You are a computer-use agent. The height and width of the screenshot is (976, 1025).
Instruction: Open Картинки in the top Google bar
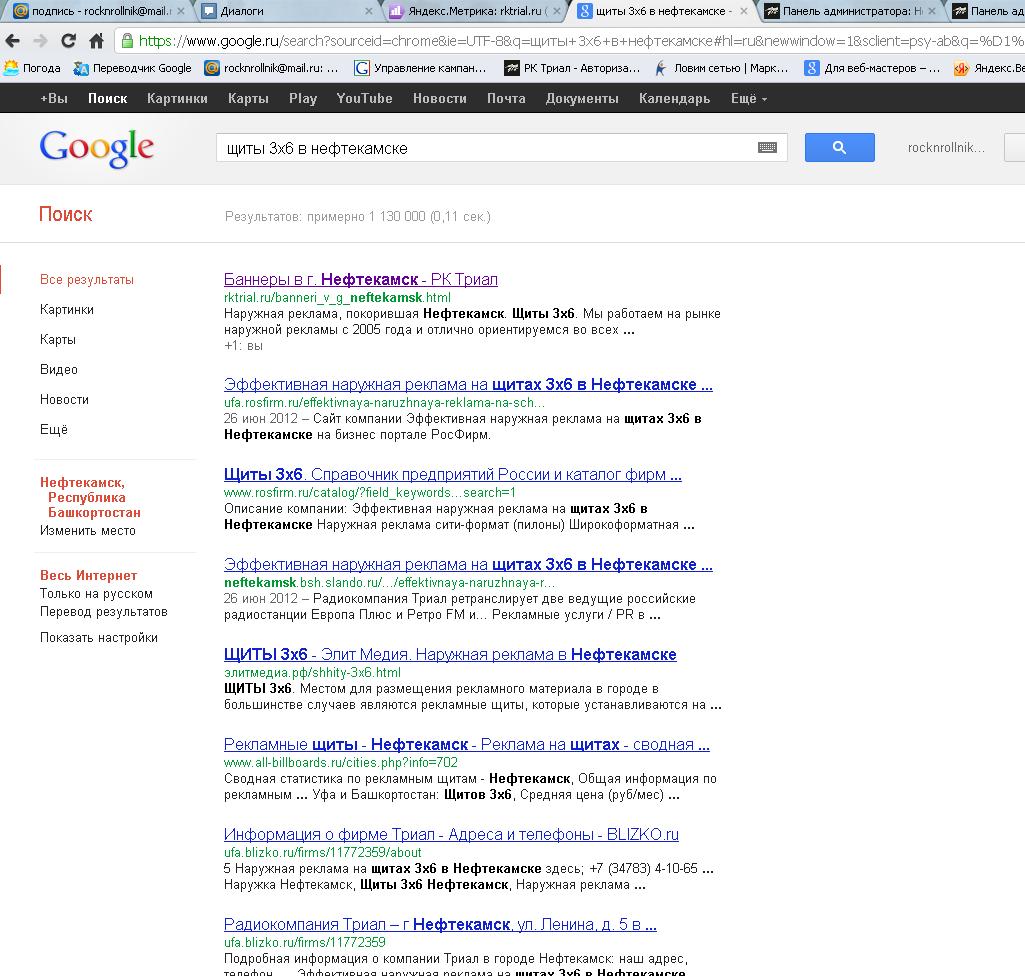pos(177,99)
